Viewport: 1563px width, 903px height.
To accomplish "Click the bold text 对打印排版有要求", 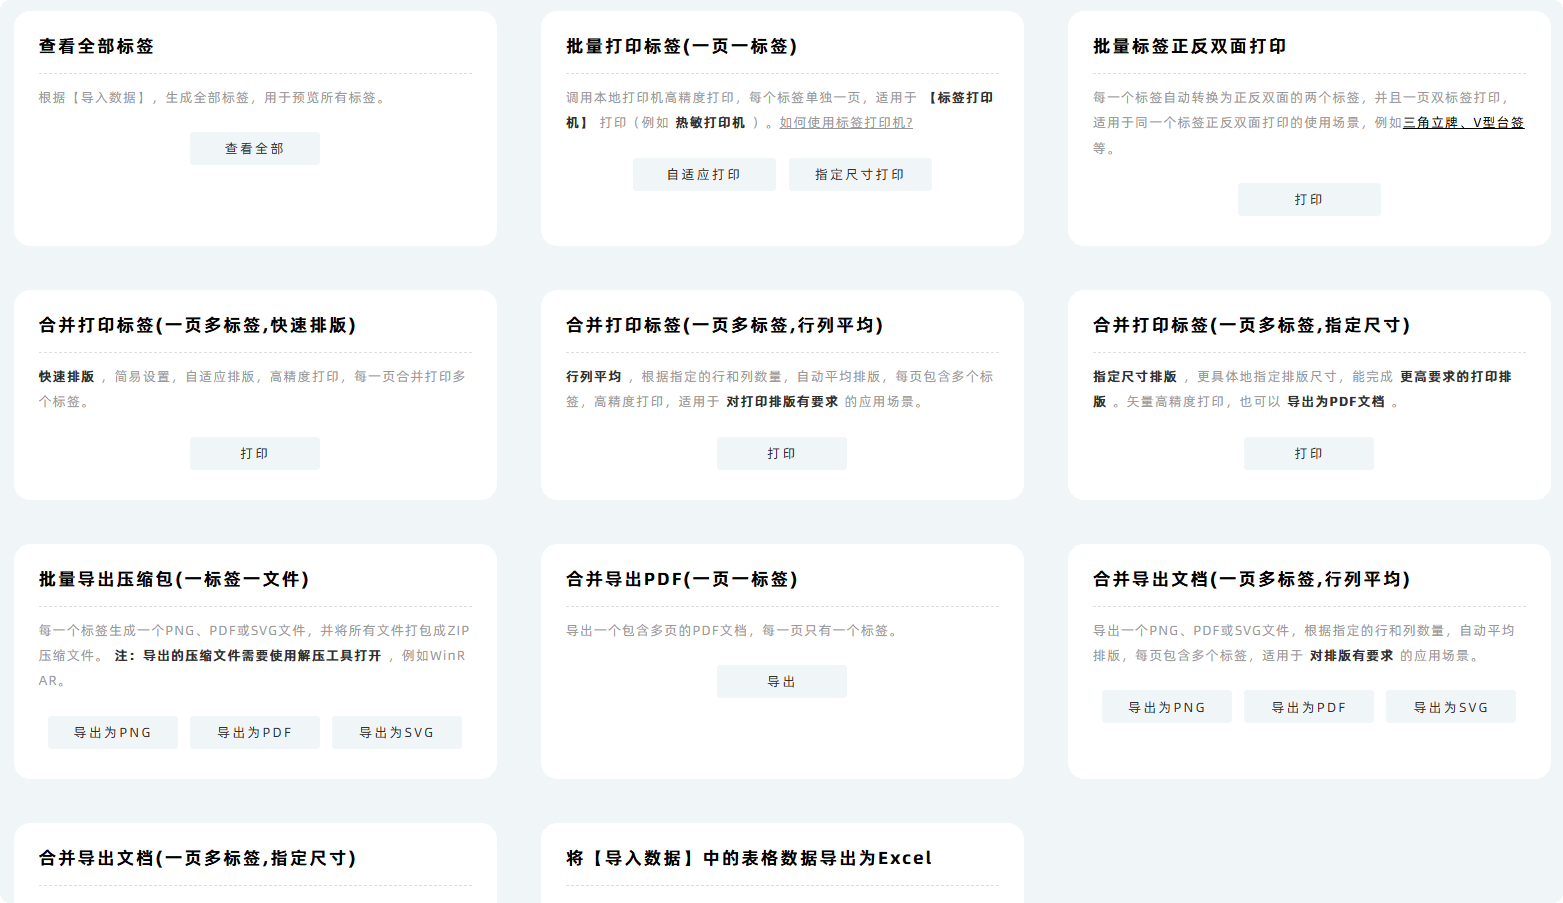I will pos(782,401).
